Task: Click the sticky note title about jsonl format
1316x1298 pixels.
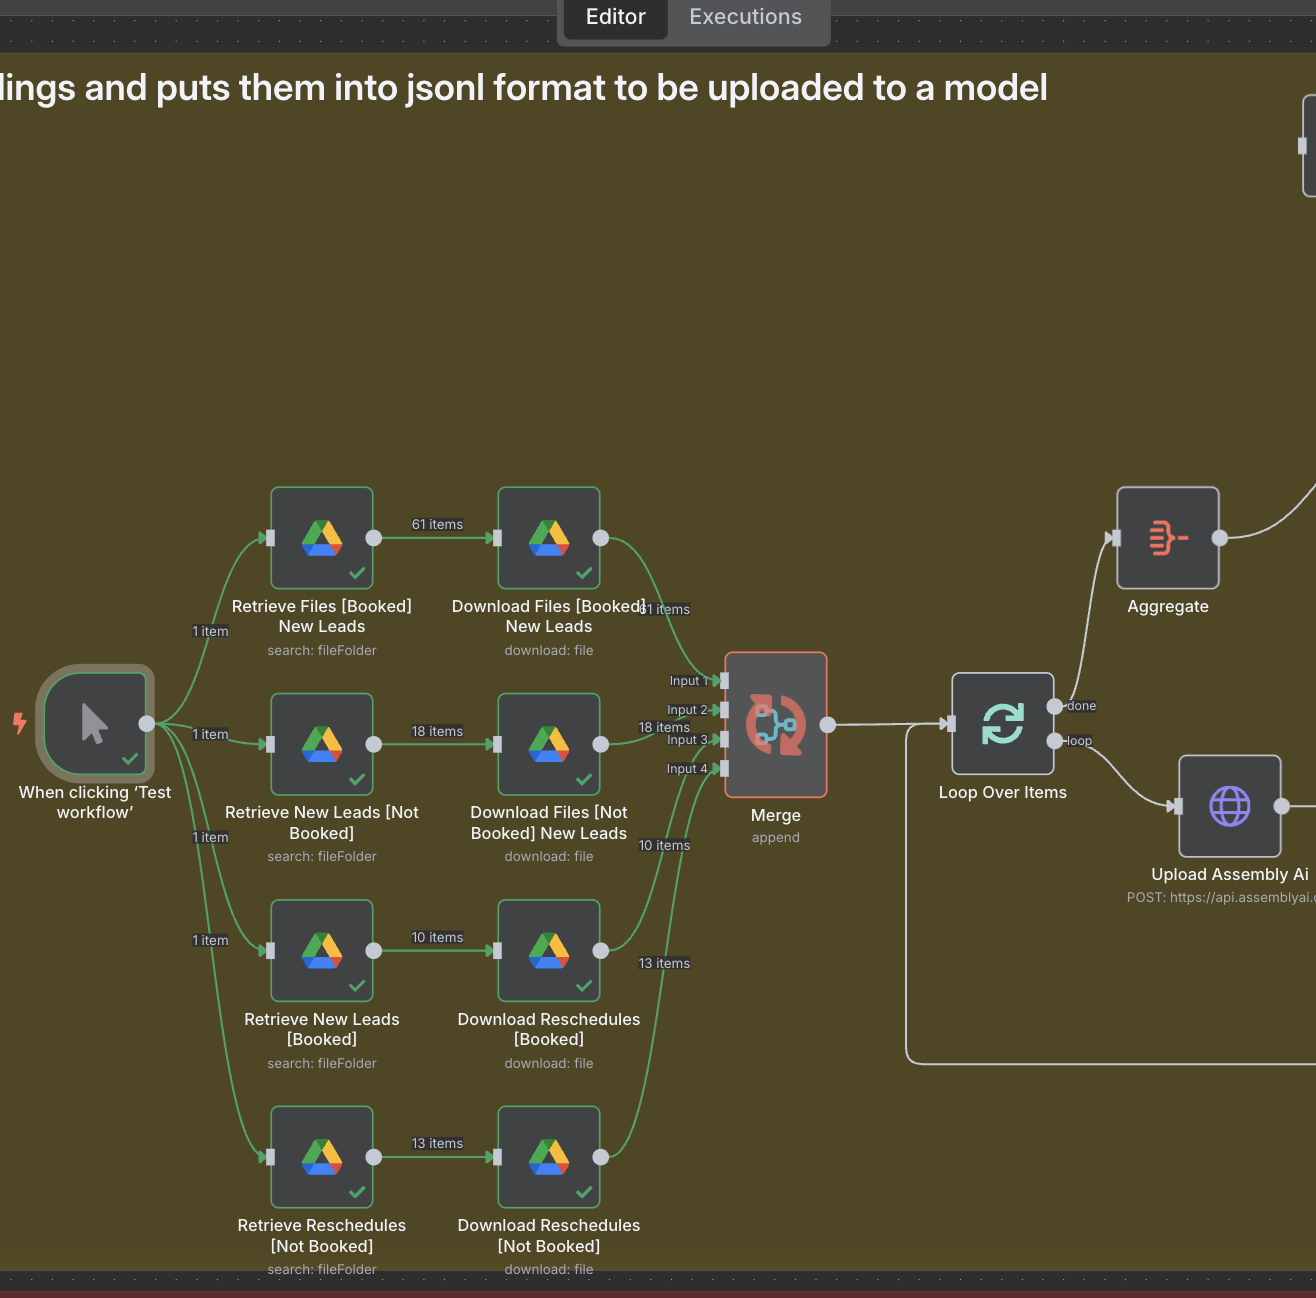Action: [523, 88]
